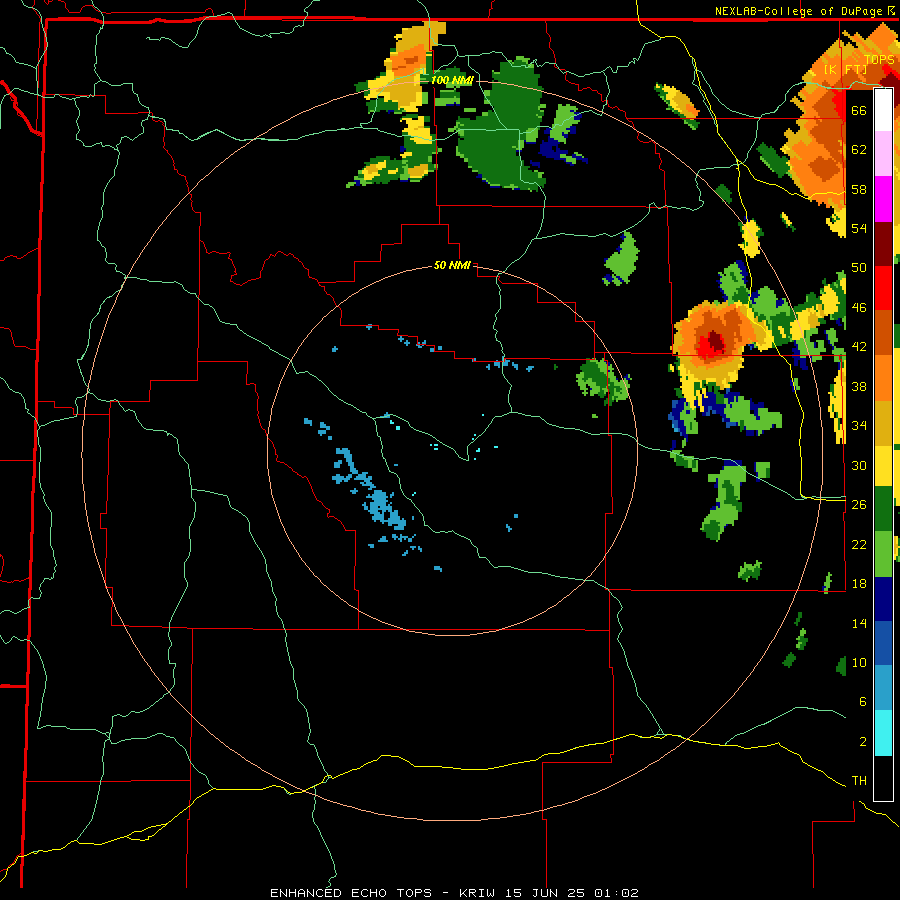The image size is (900, 900).
Task: Click the red core of the eastern storm
Action: (713, 343)
